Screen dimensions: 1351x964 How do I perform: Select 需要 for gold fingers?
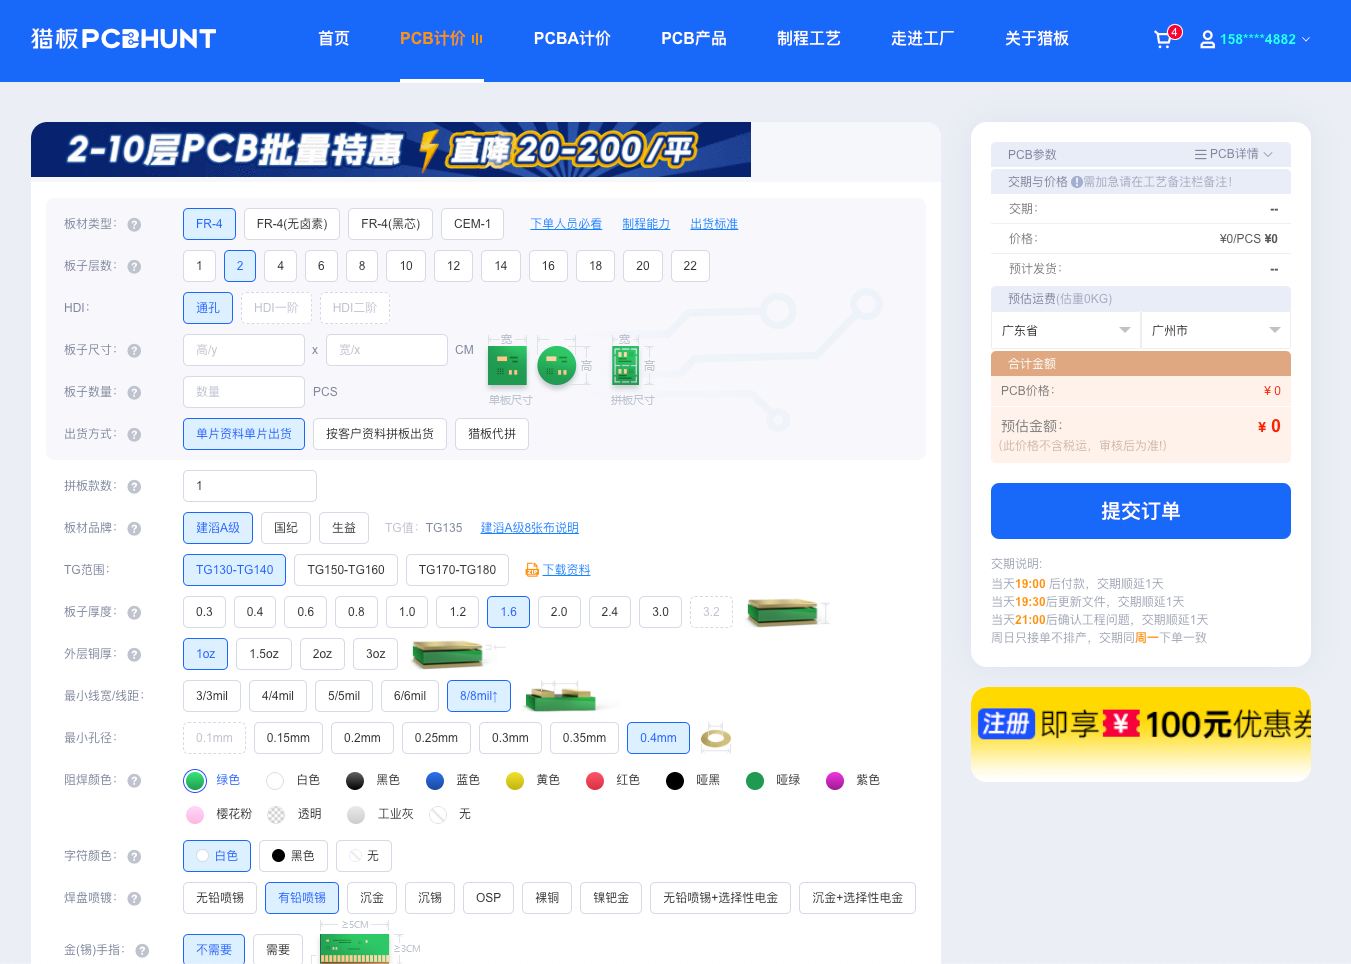click(x=278, y=950)
